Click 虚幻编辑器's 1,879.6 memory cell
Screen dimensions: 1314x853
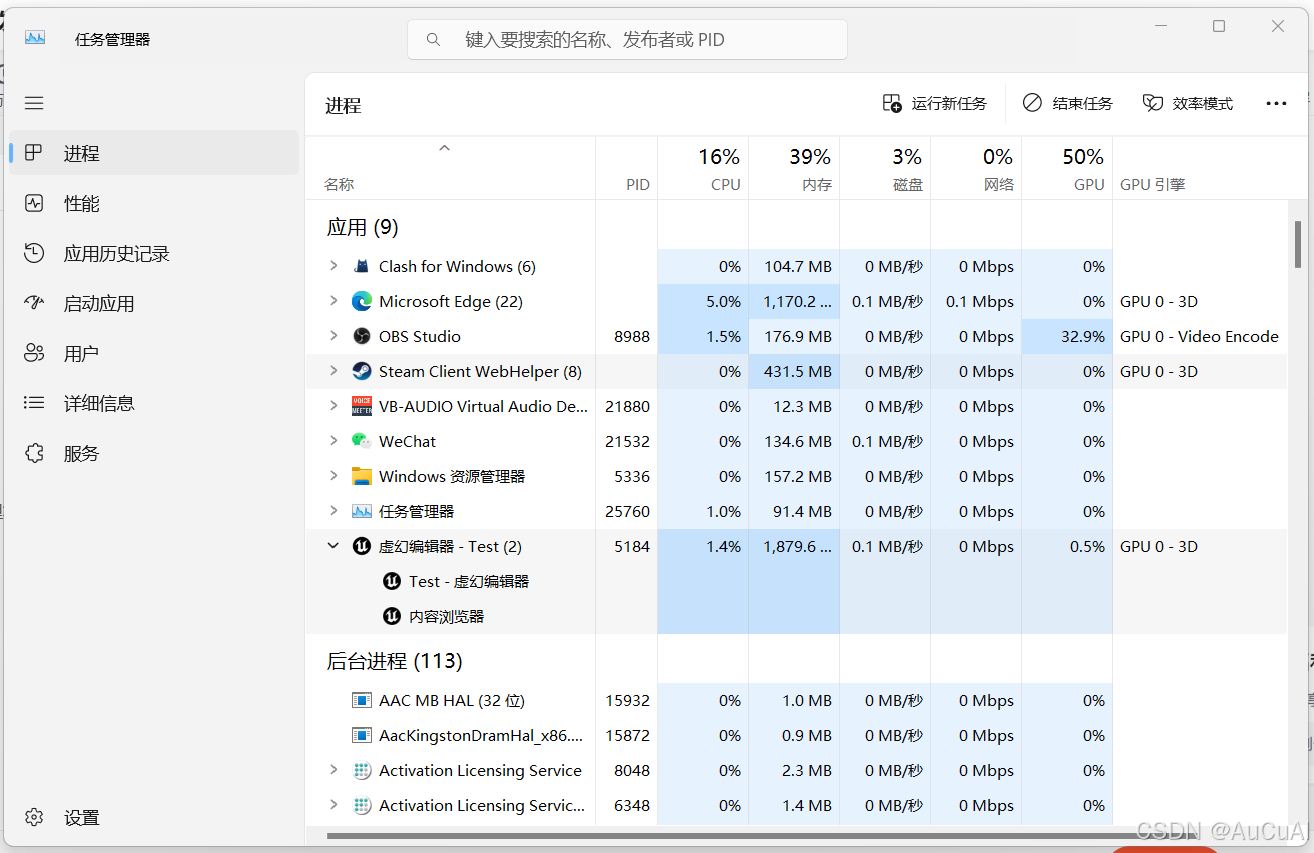[794, 546]
